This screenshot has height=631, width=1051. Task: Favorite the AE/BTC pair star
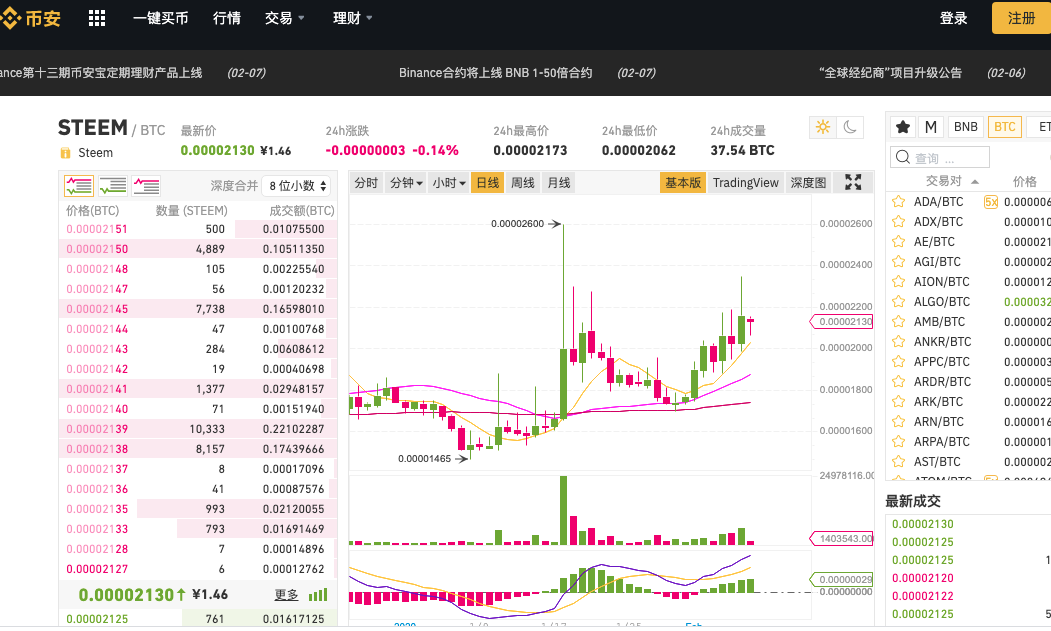(898, 242)
